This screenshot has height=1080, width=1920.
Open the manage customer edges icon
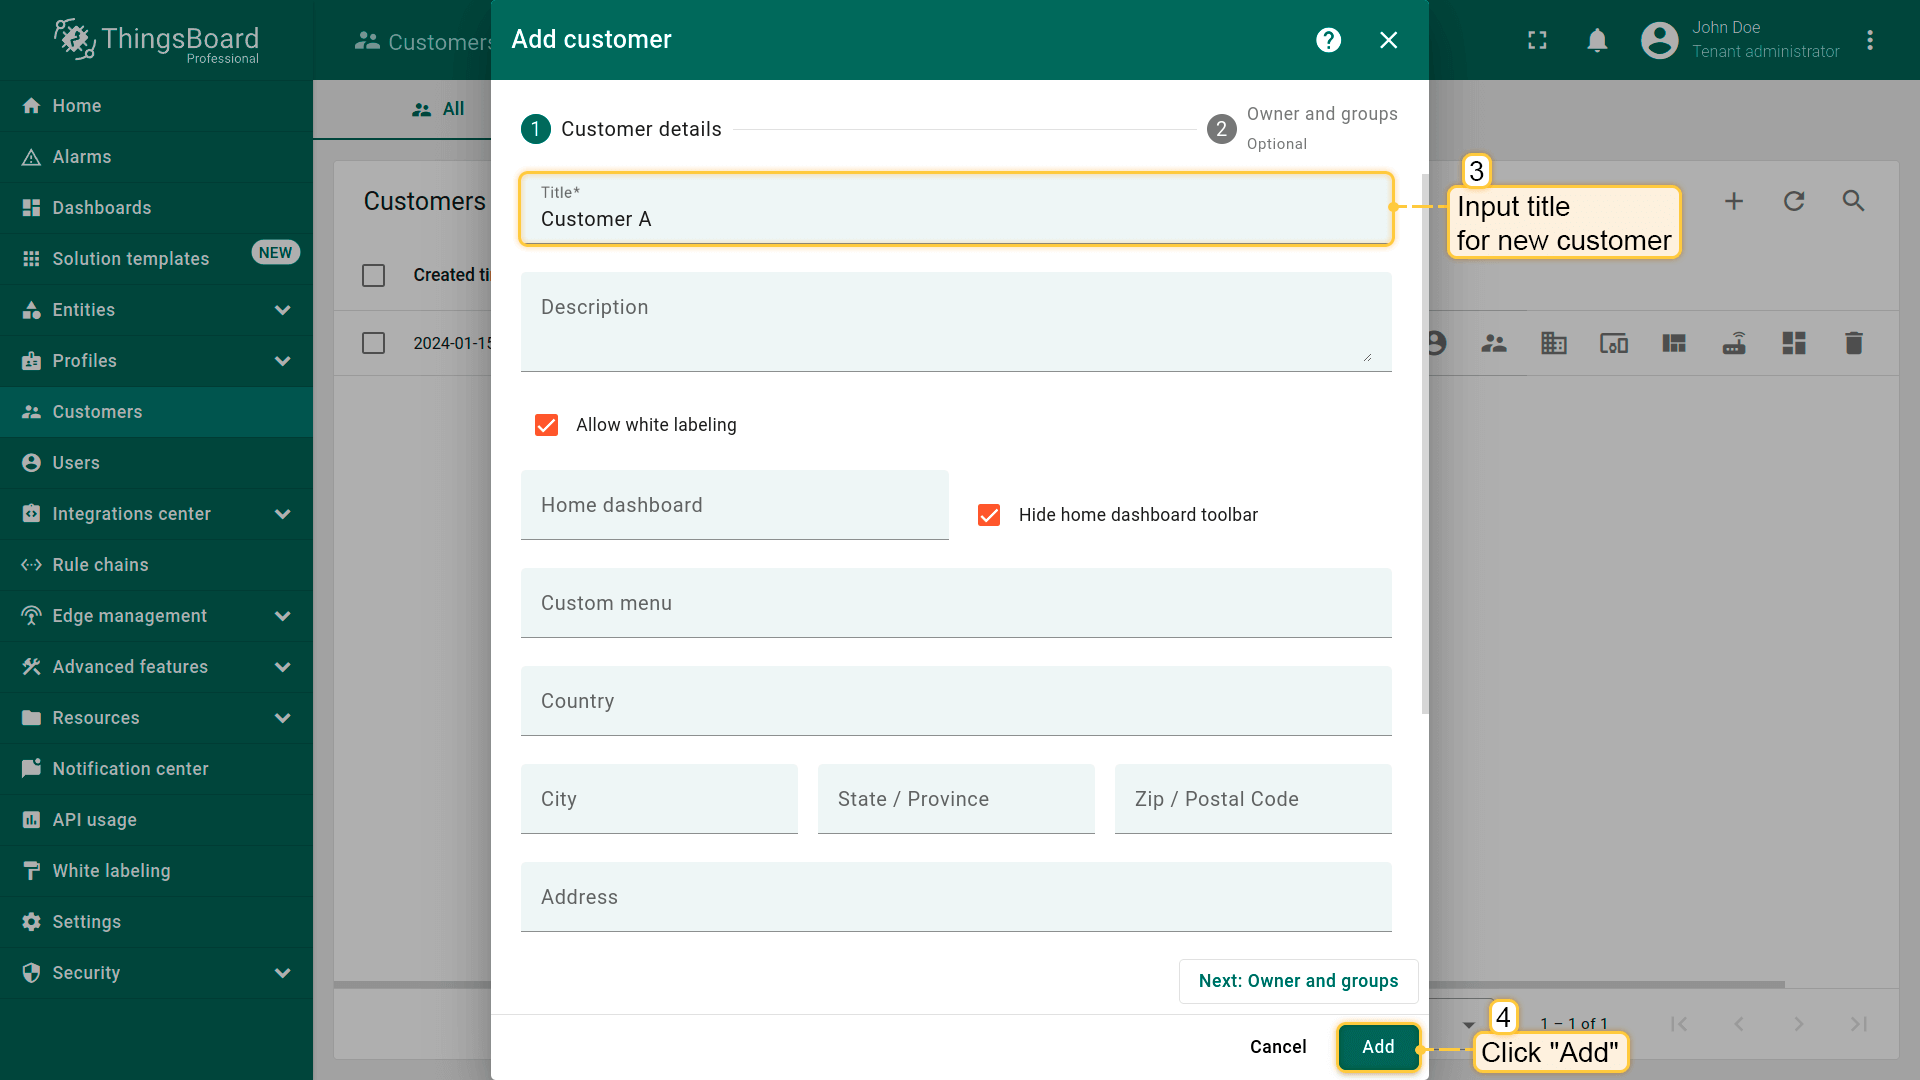pos(1734,343)
